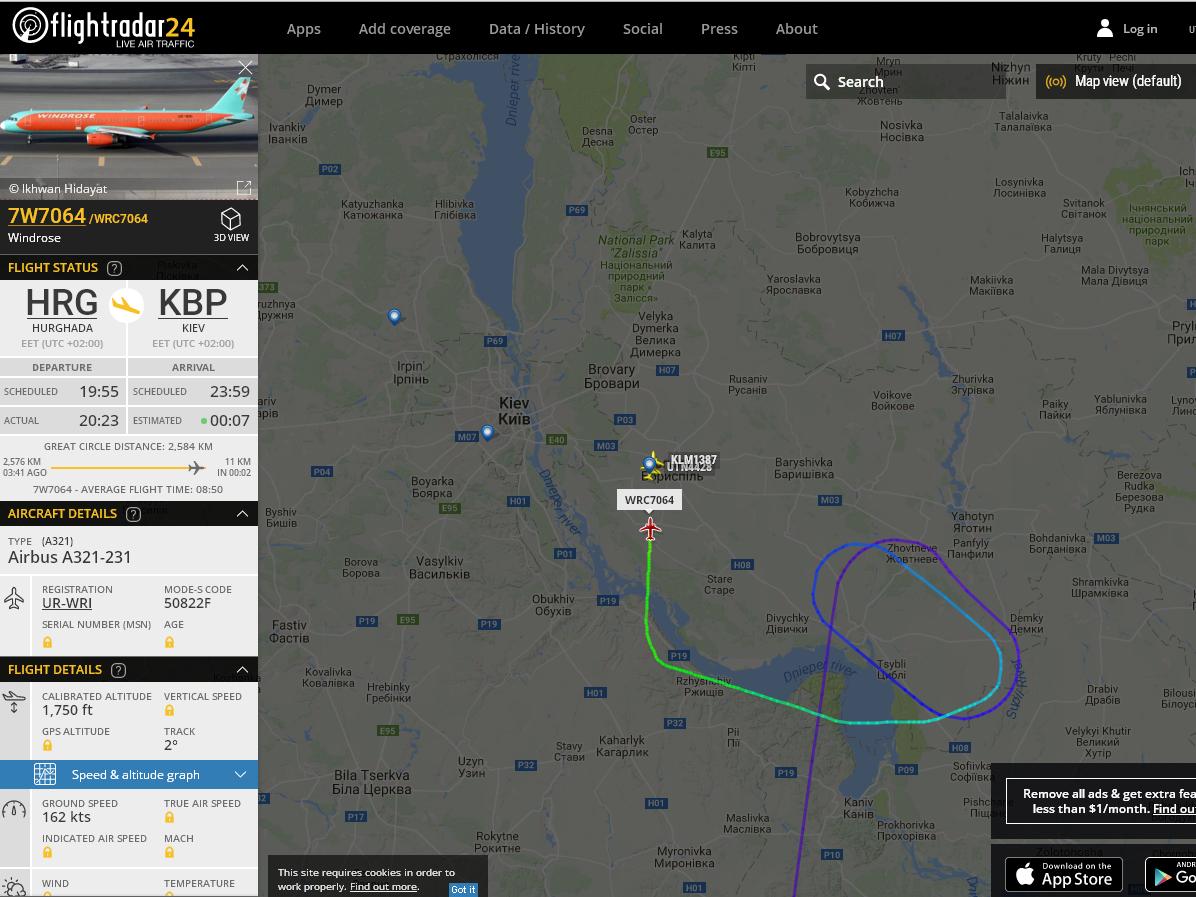Click the Flight Status help question mark

[x=114, y=268]
